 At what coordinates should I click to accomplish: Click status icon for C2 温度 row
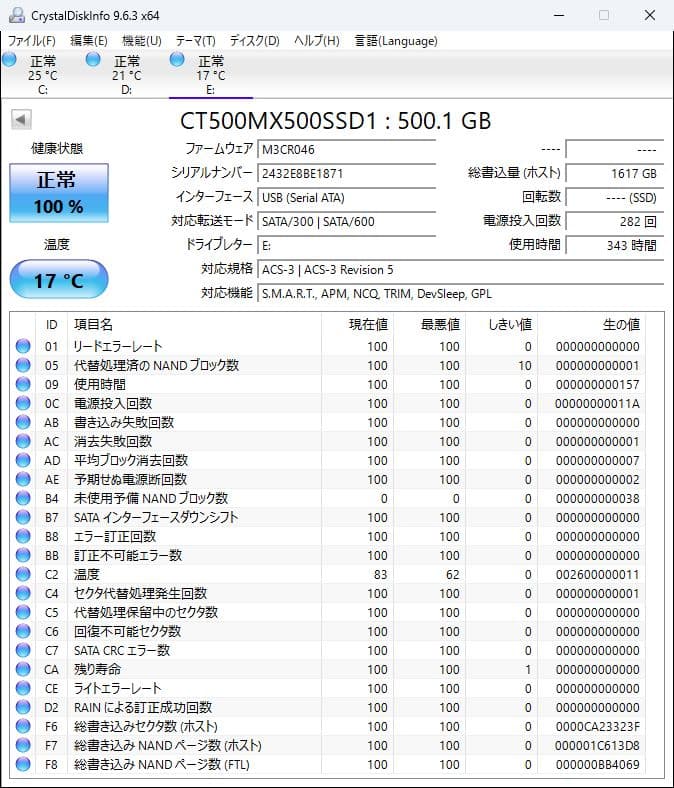tap(23, 574)
